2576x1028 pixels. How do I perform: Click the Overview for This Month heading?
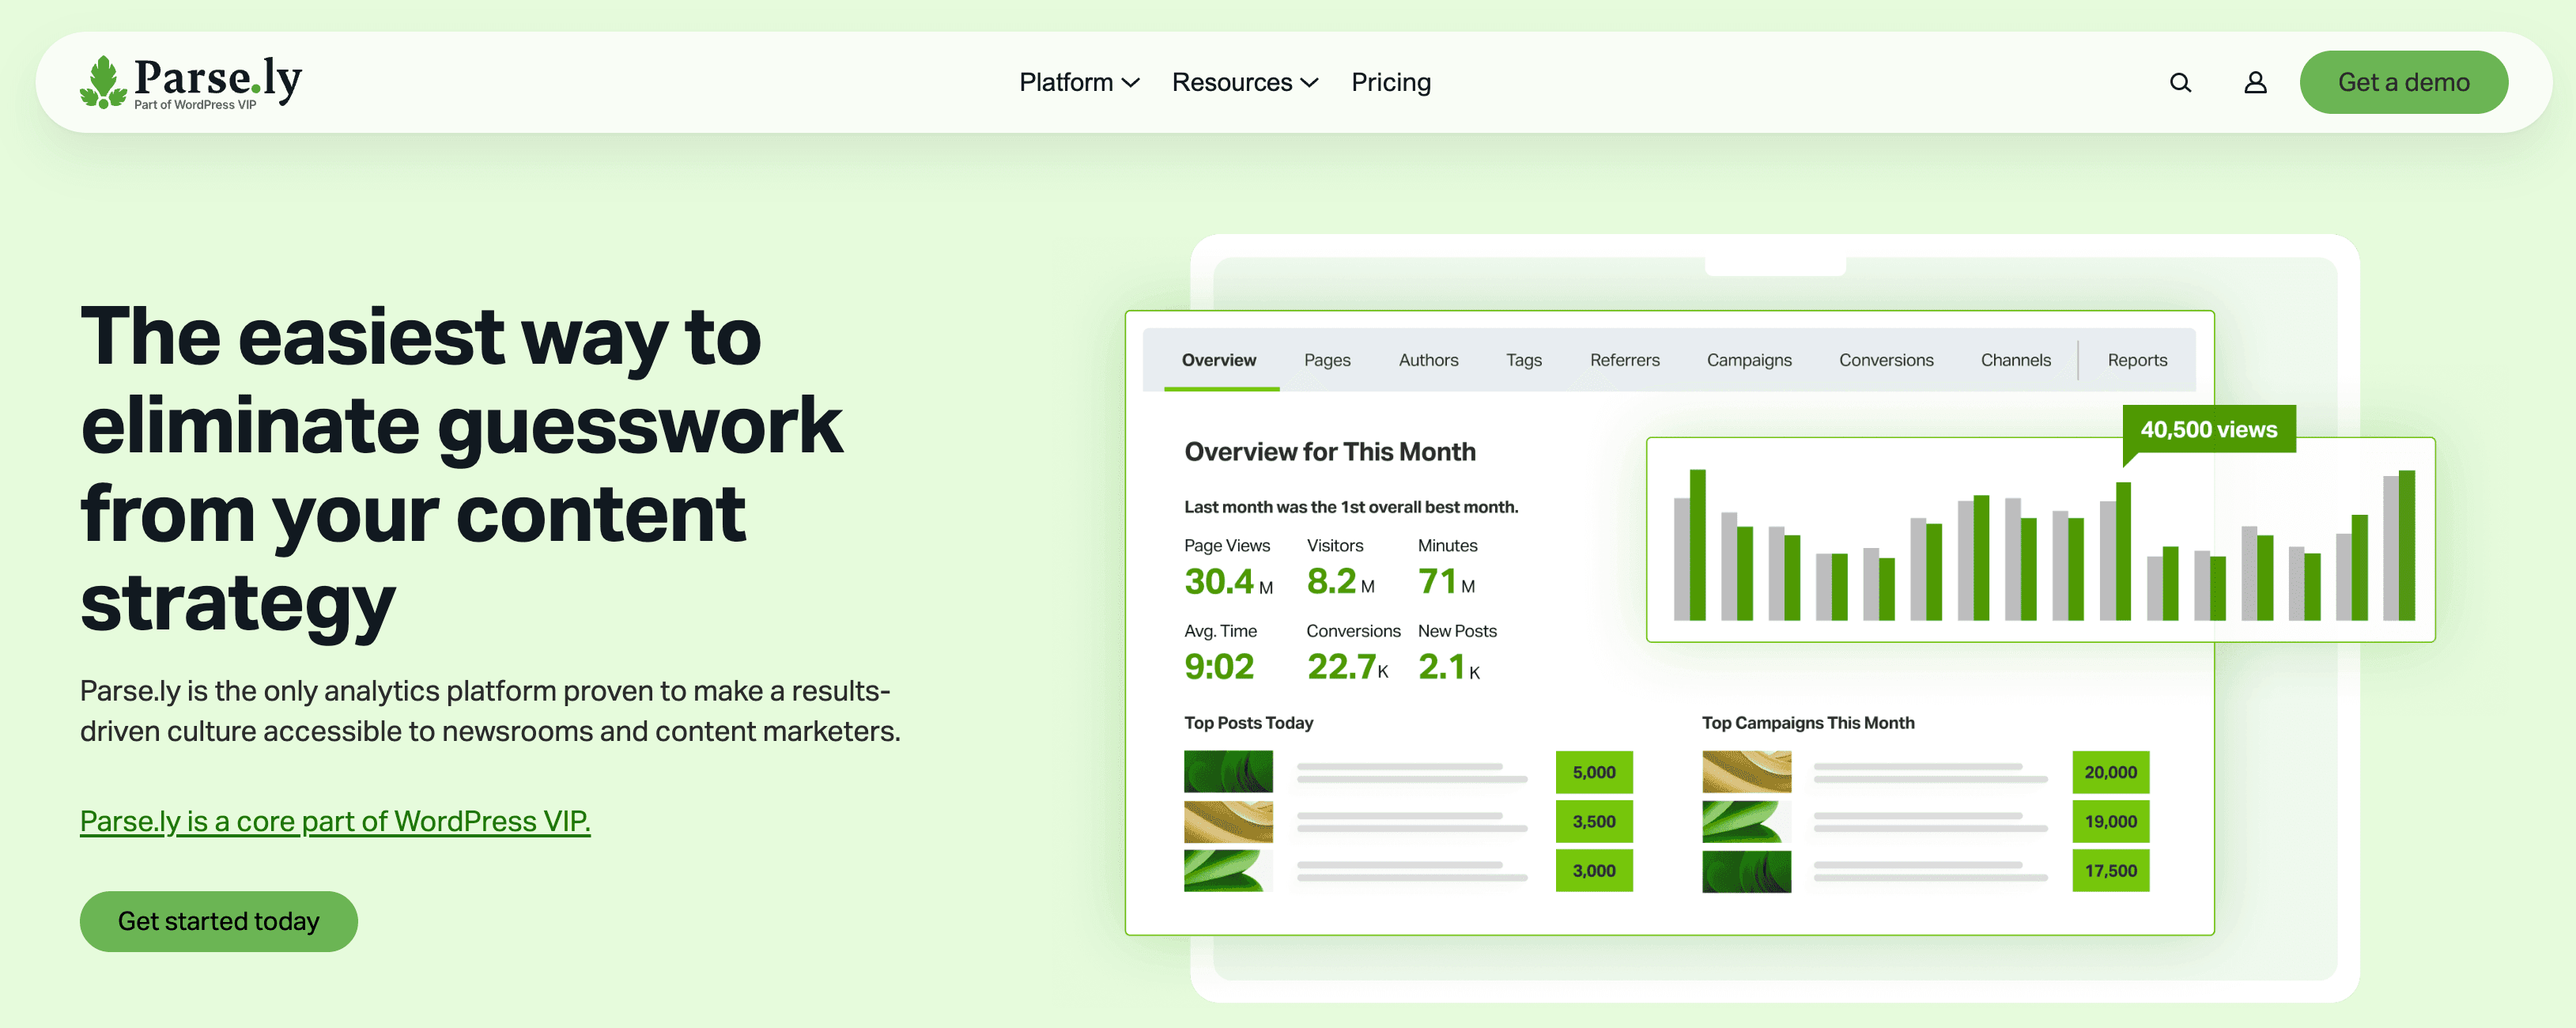[1329, 452]
